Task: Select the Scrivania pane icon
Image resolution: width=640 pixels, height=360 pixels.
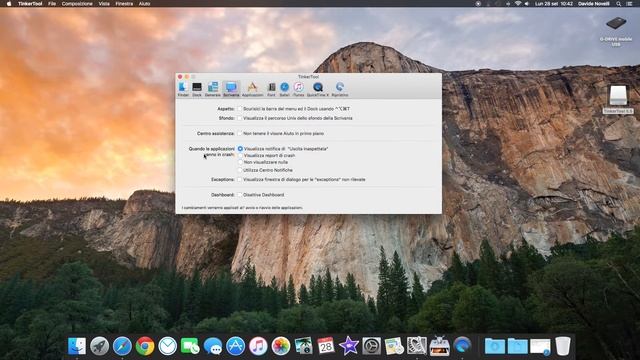Action: click(x=231, y=89)
